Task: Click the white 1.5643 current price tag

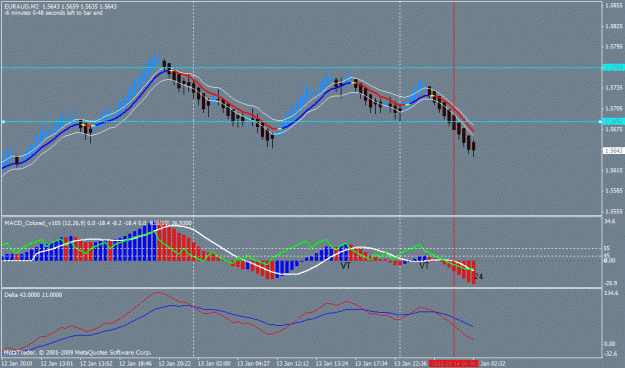Action: [x=614, y=151]
